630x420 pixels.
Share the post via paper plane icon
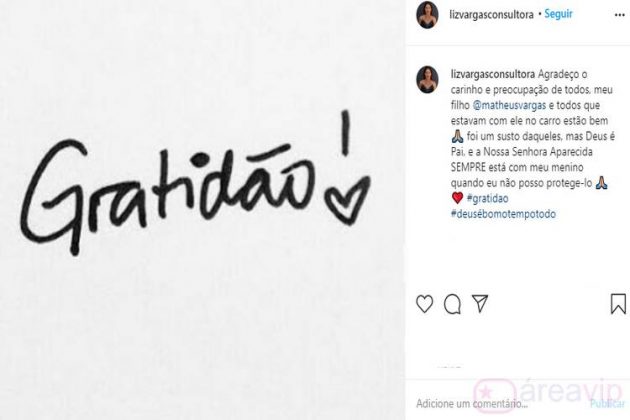(x=480, y=303)
